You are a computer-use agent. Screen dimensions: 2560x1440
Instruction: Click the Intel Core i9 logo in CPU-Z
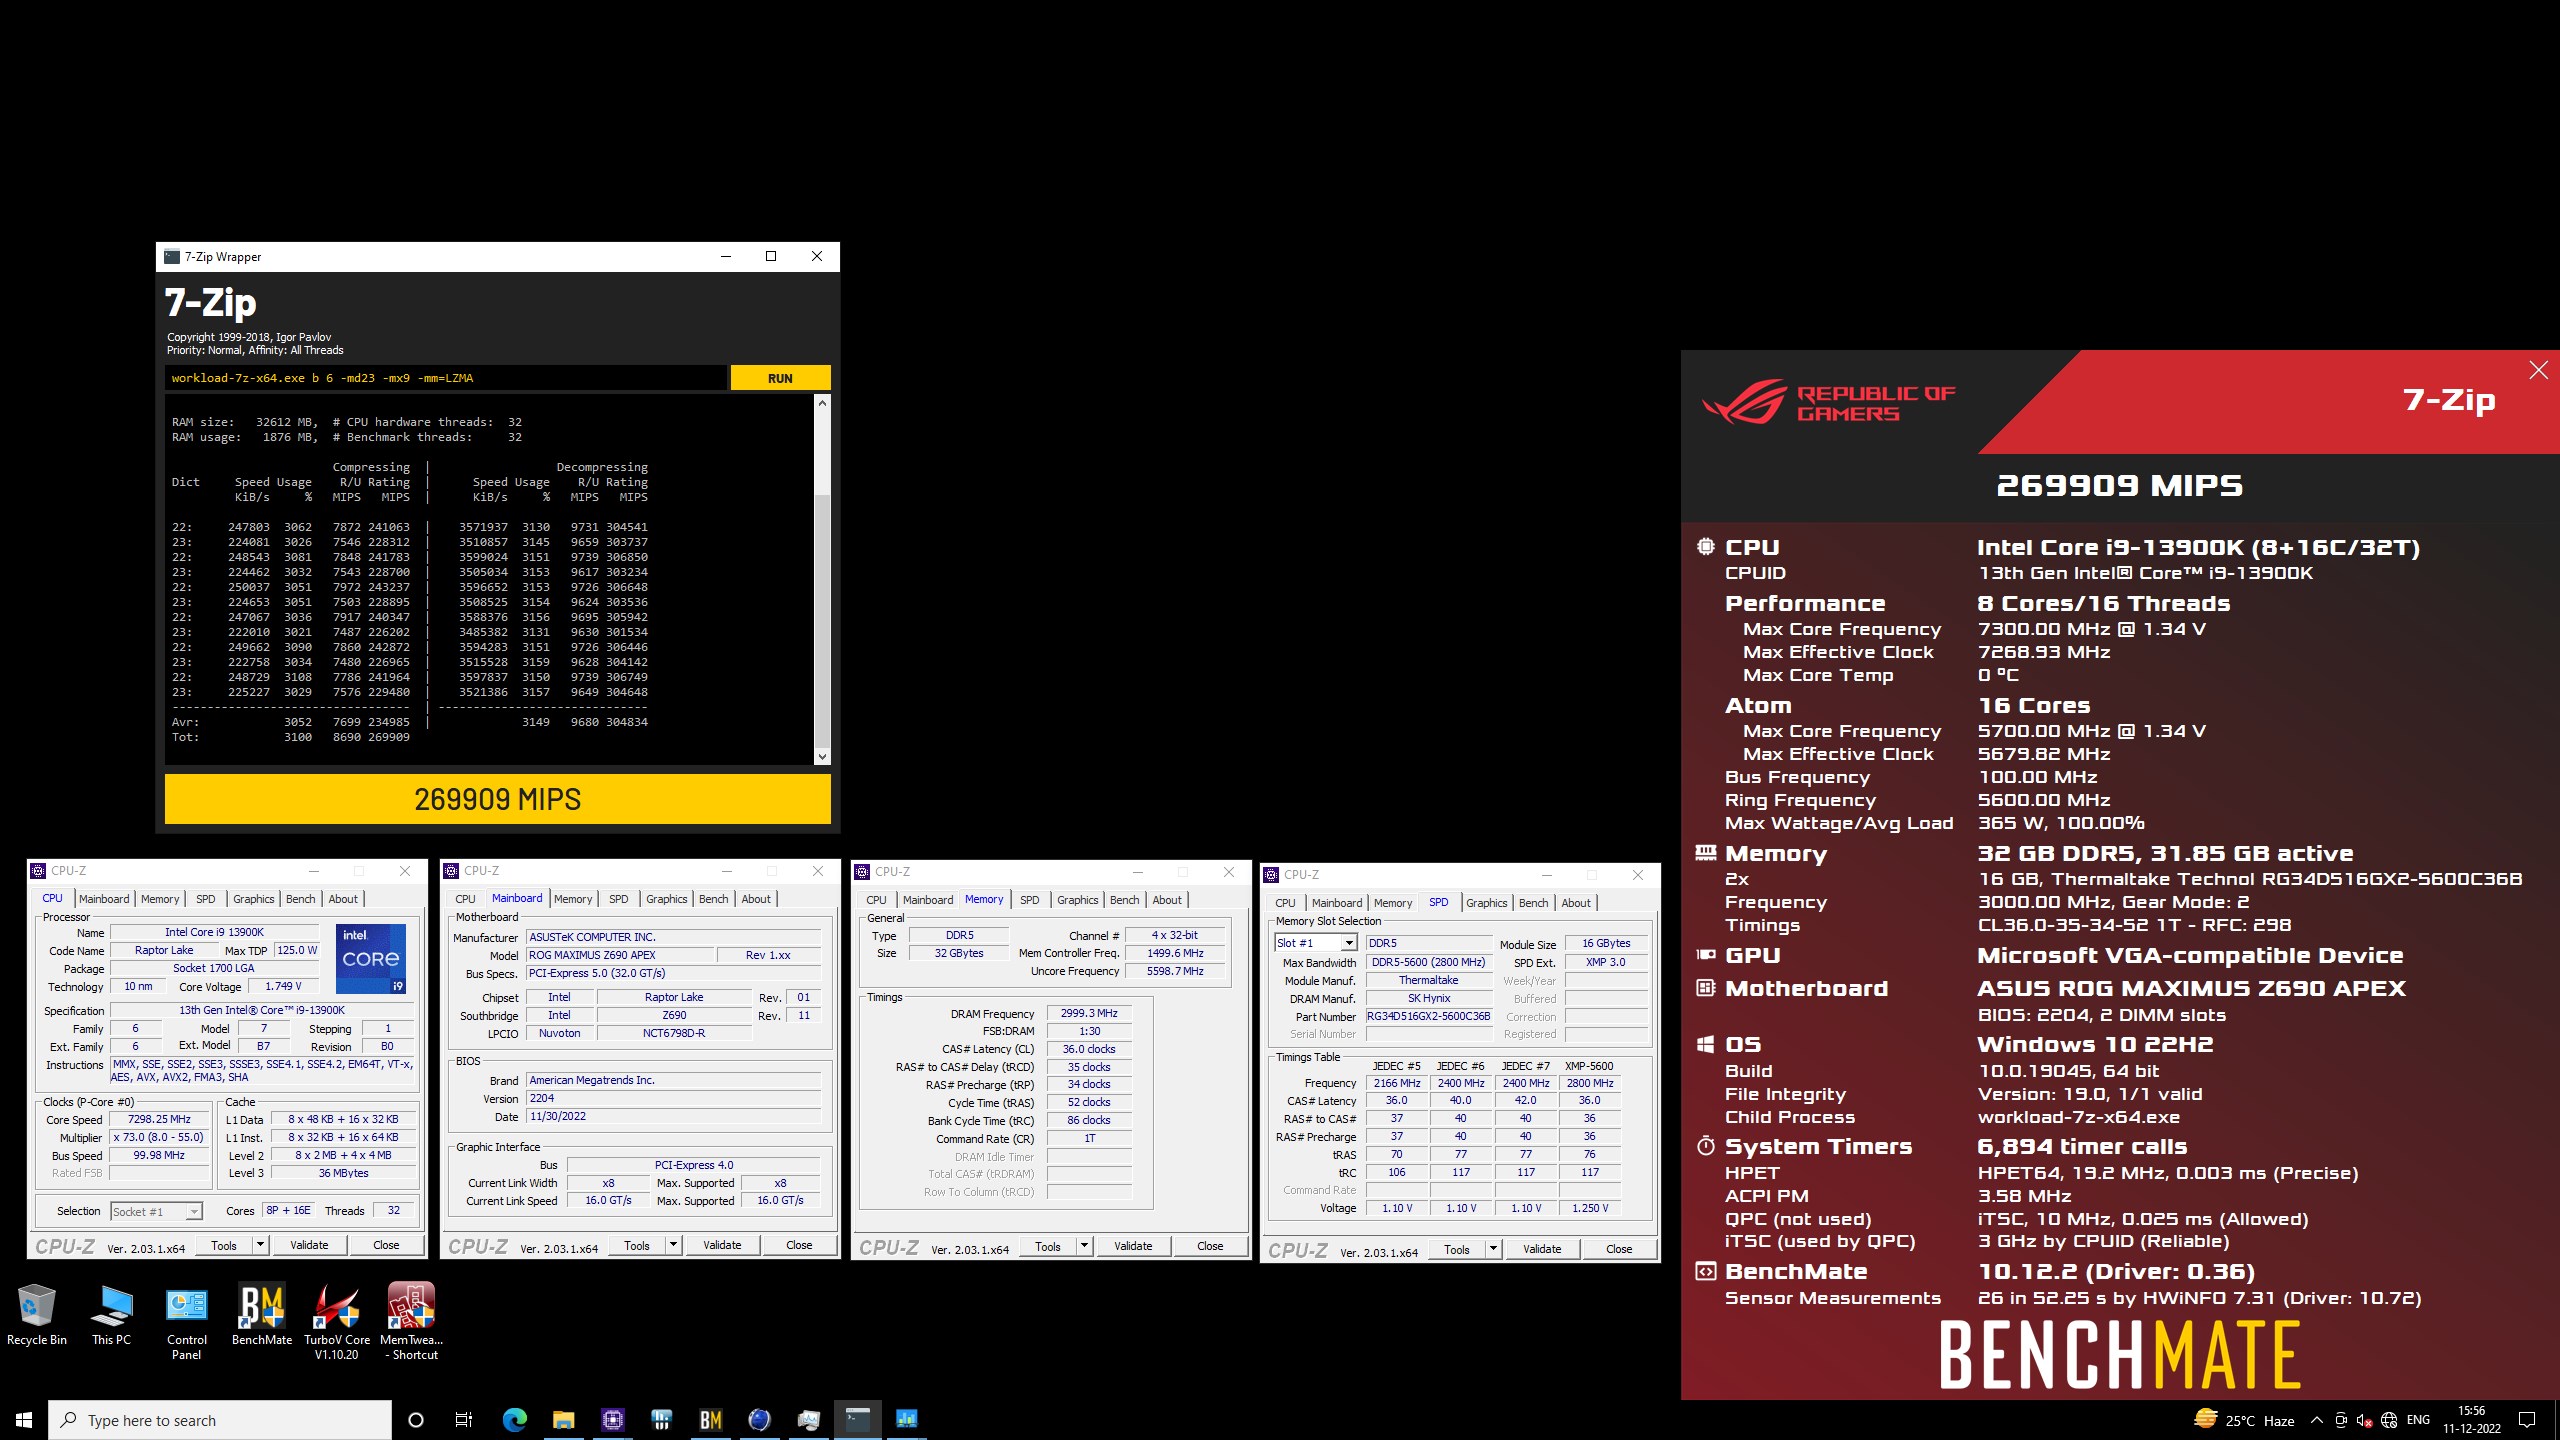pos(370,958)
